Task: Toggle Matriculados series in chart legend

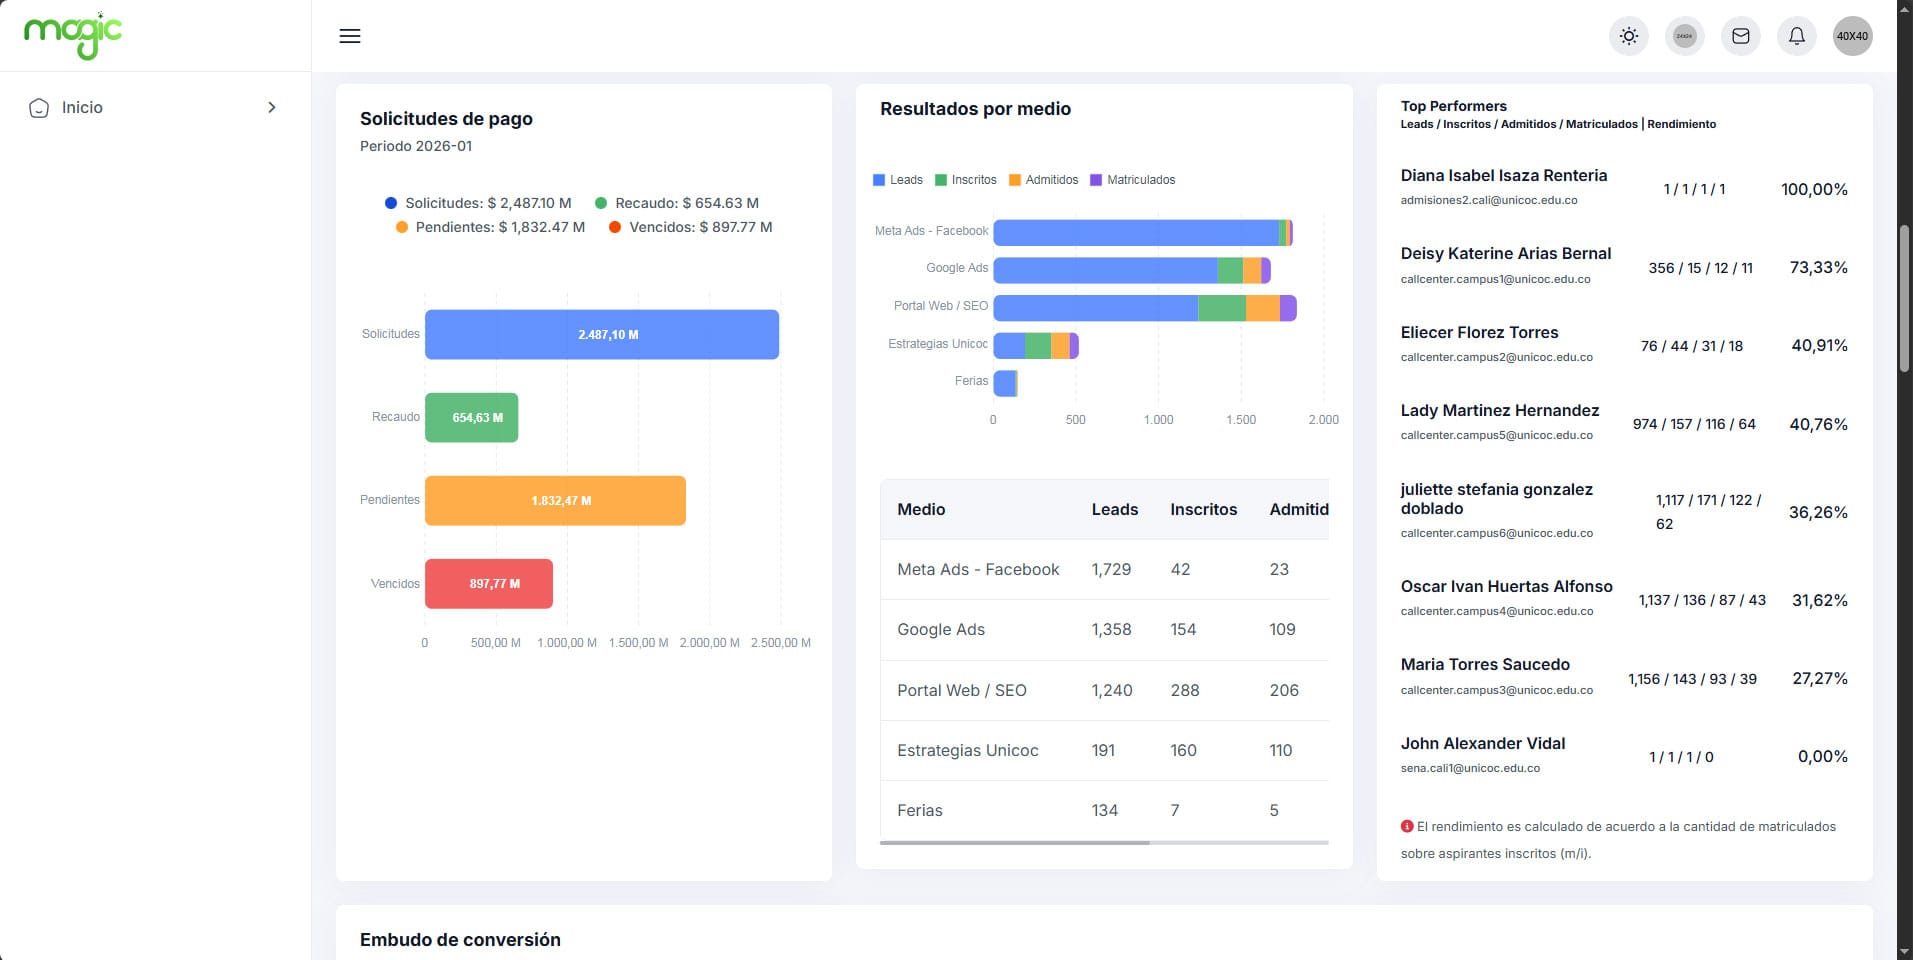Action: (1132, 180)
